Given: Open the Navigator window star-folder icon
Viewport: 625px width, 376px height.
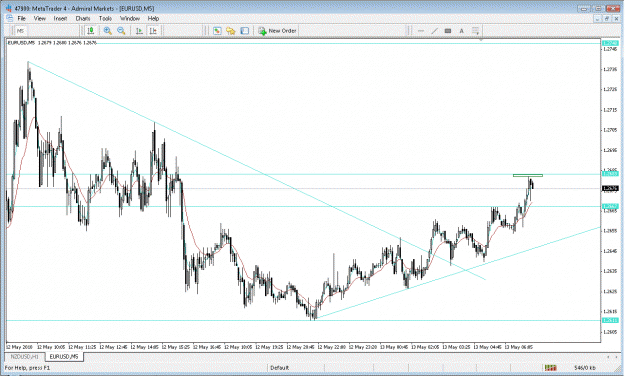Looking at the screenshot, I should (231, 31).
